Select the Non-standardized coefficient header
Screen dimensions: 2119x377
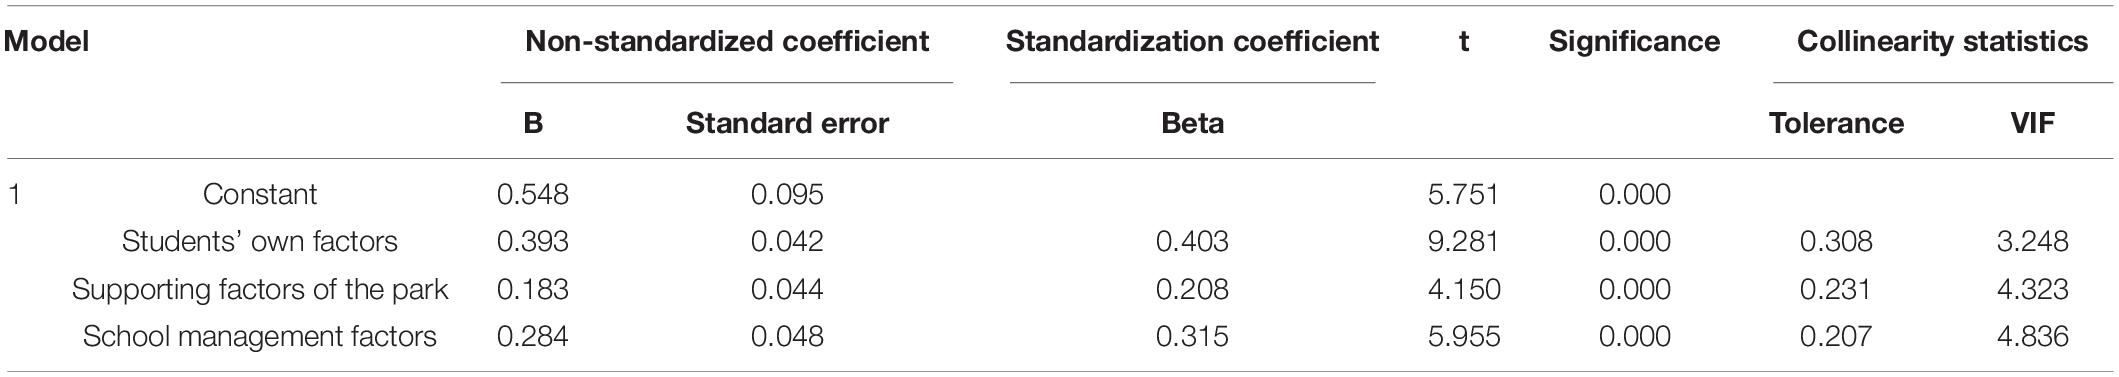coord(727,42)
